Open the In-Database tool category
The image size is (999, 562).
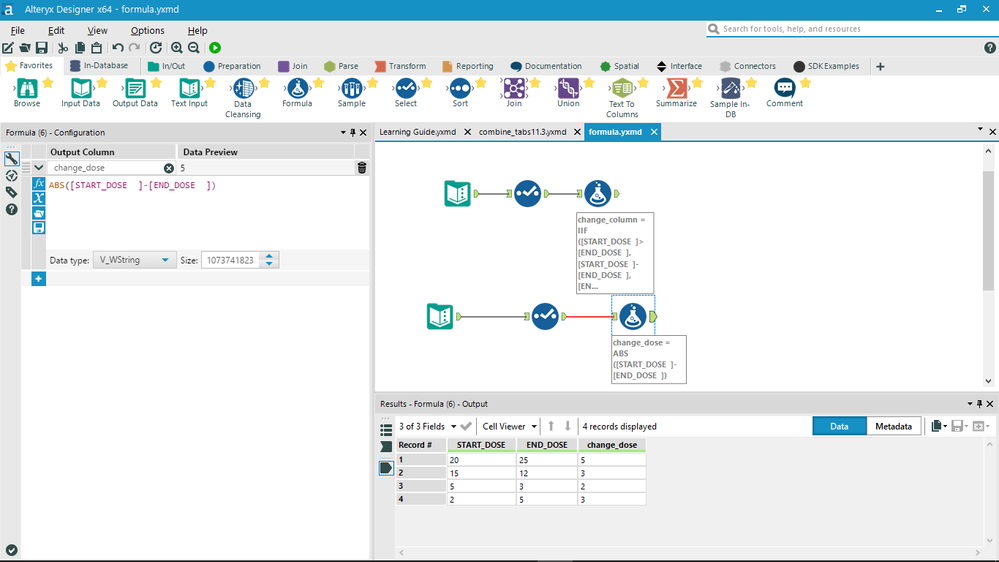pyautogui.click(x=99, y=66)
